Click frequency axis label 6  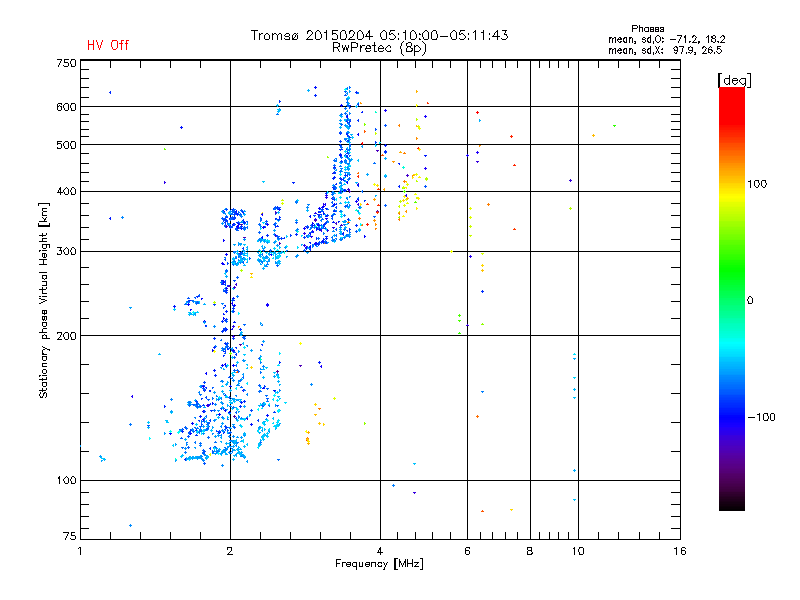pyautogui.click(x=467, y=551)
